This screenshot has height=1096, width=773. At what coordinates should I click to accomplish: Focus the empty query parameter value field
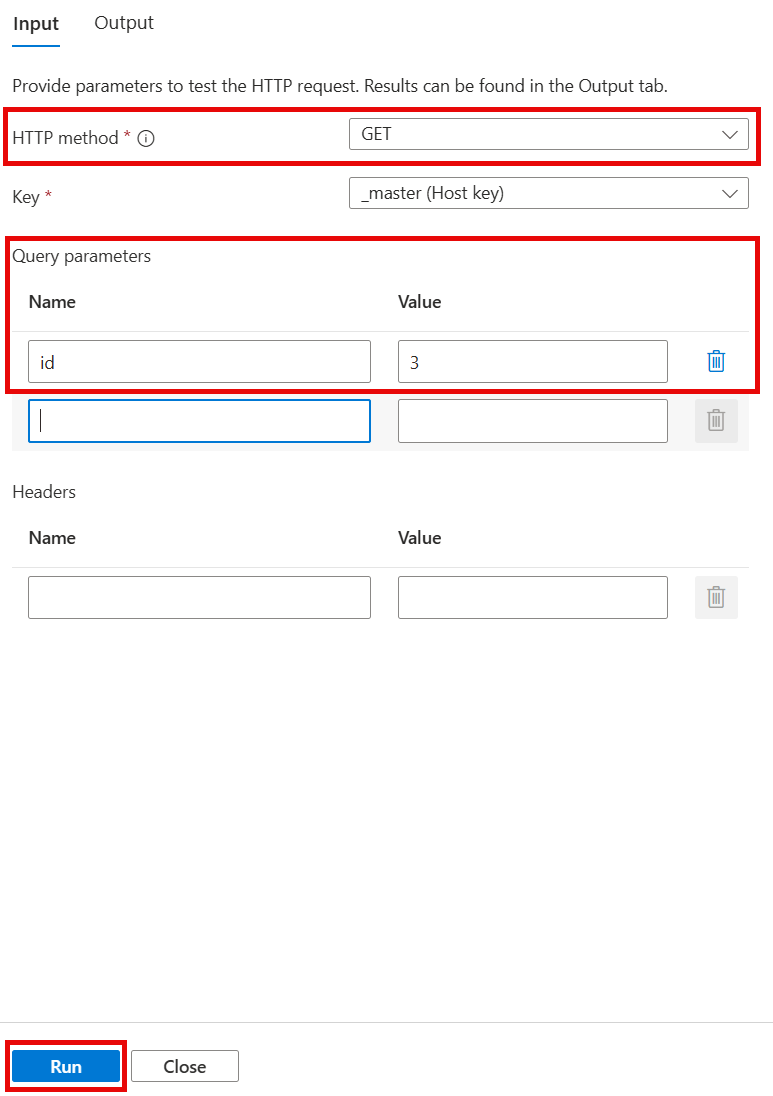[x=532, y=421]
